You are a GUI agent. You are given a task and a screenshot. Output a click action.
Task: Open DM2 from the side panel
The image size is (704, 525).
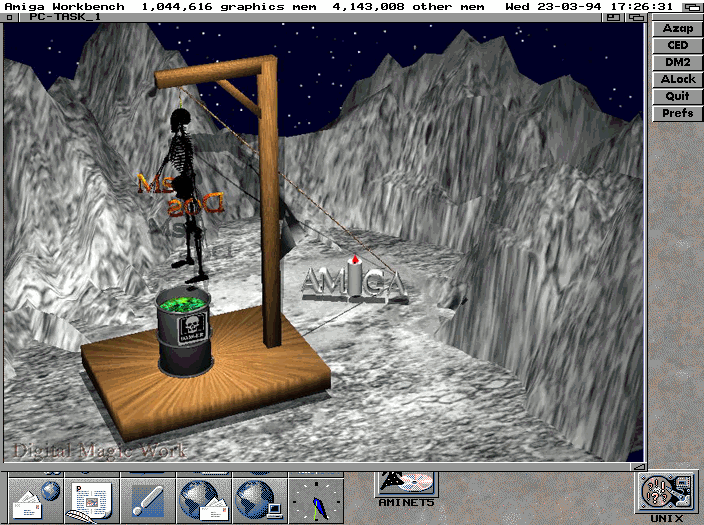(x=677, y=62)
